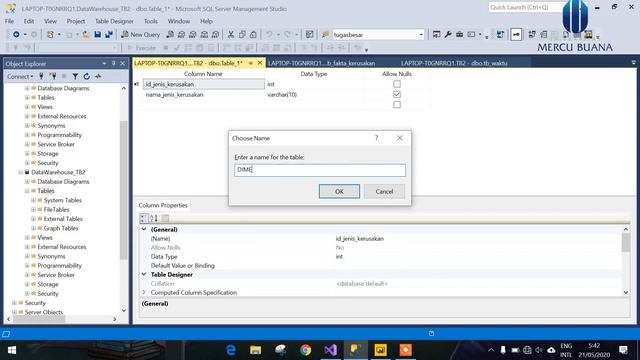Image resolution: width=640 pixels, height=360 pixels.
Task: Open the tugasbesar database dropdown
Action: point(421,35)
